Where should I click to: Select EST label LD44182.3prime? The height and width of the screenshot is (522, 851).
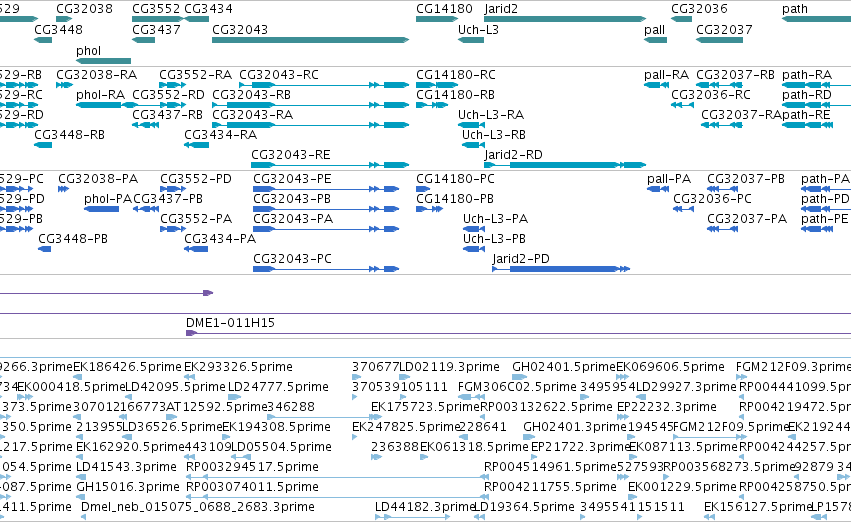(x=426, y=507)
